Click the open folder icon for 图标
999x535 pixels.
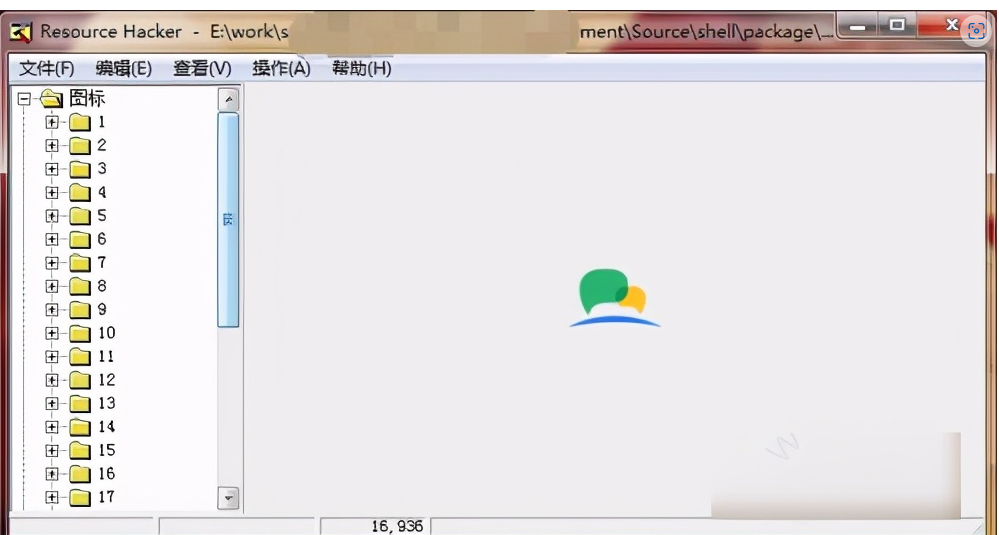51,99
